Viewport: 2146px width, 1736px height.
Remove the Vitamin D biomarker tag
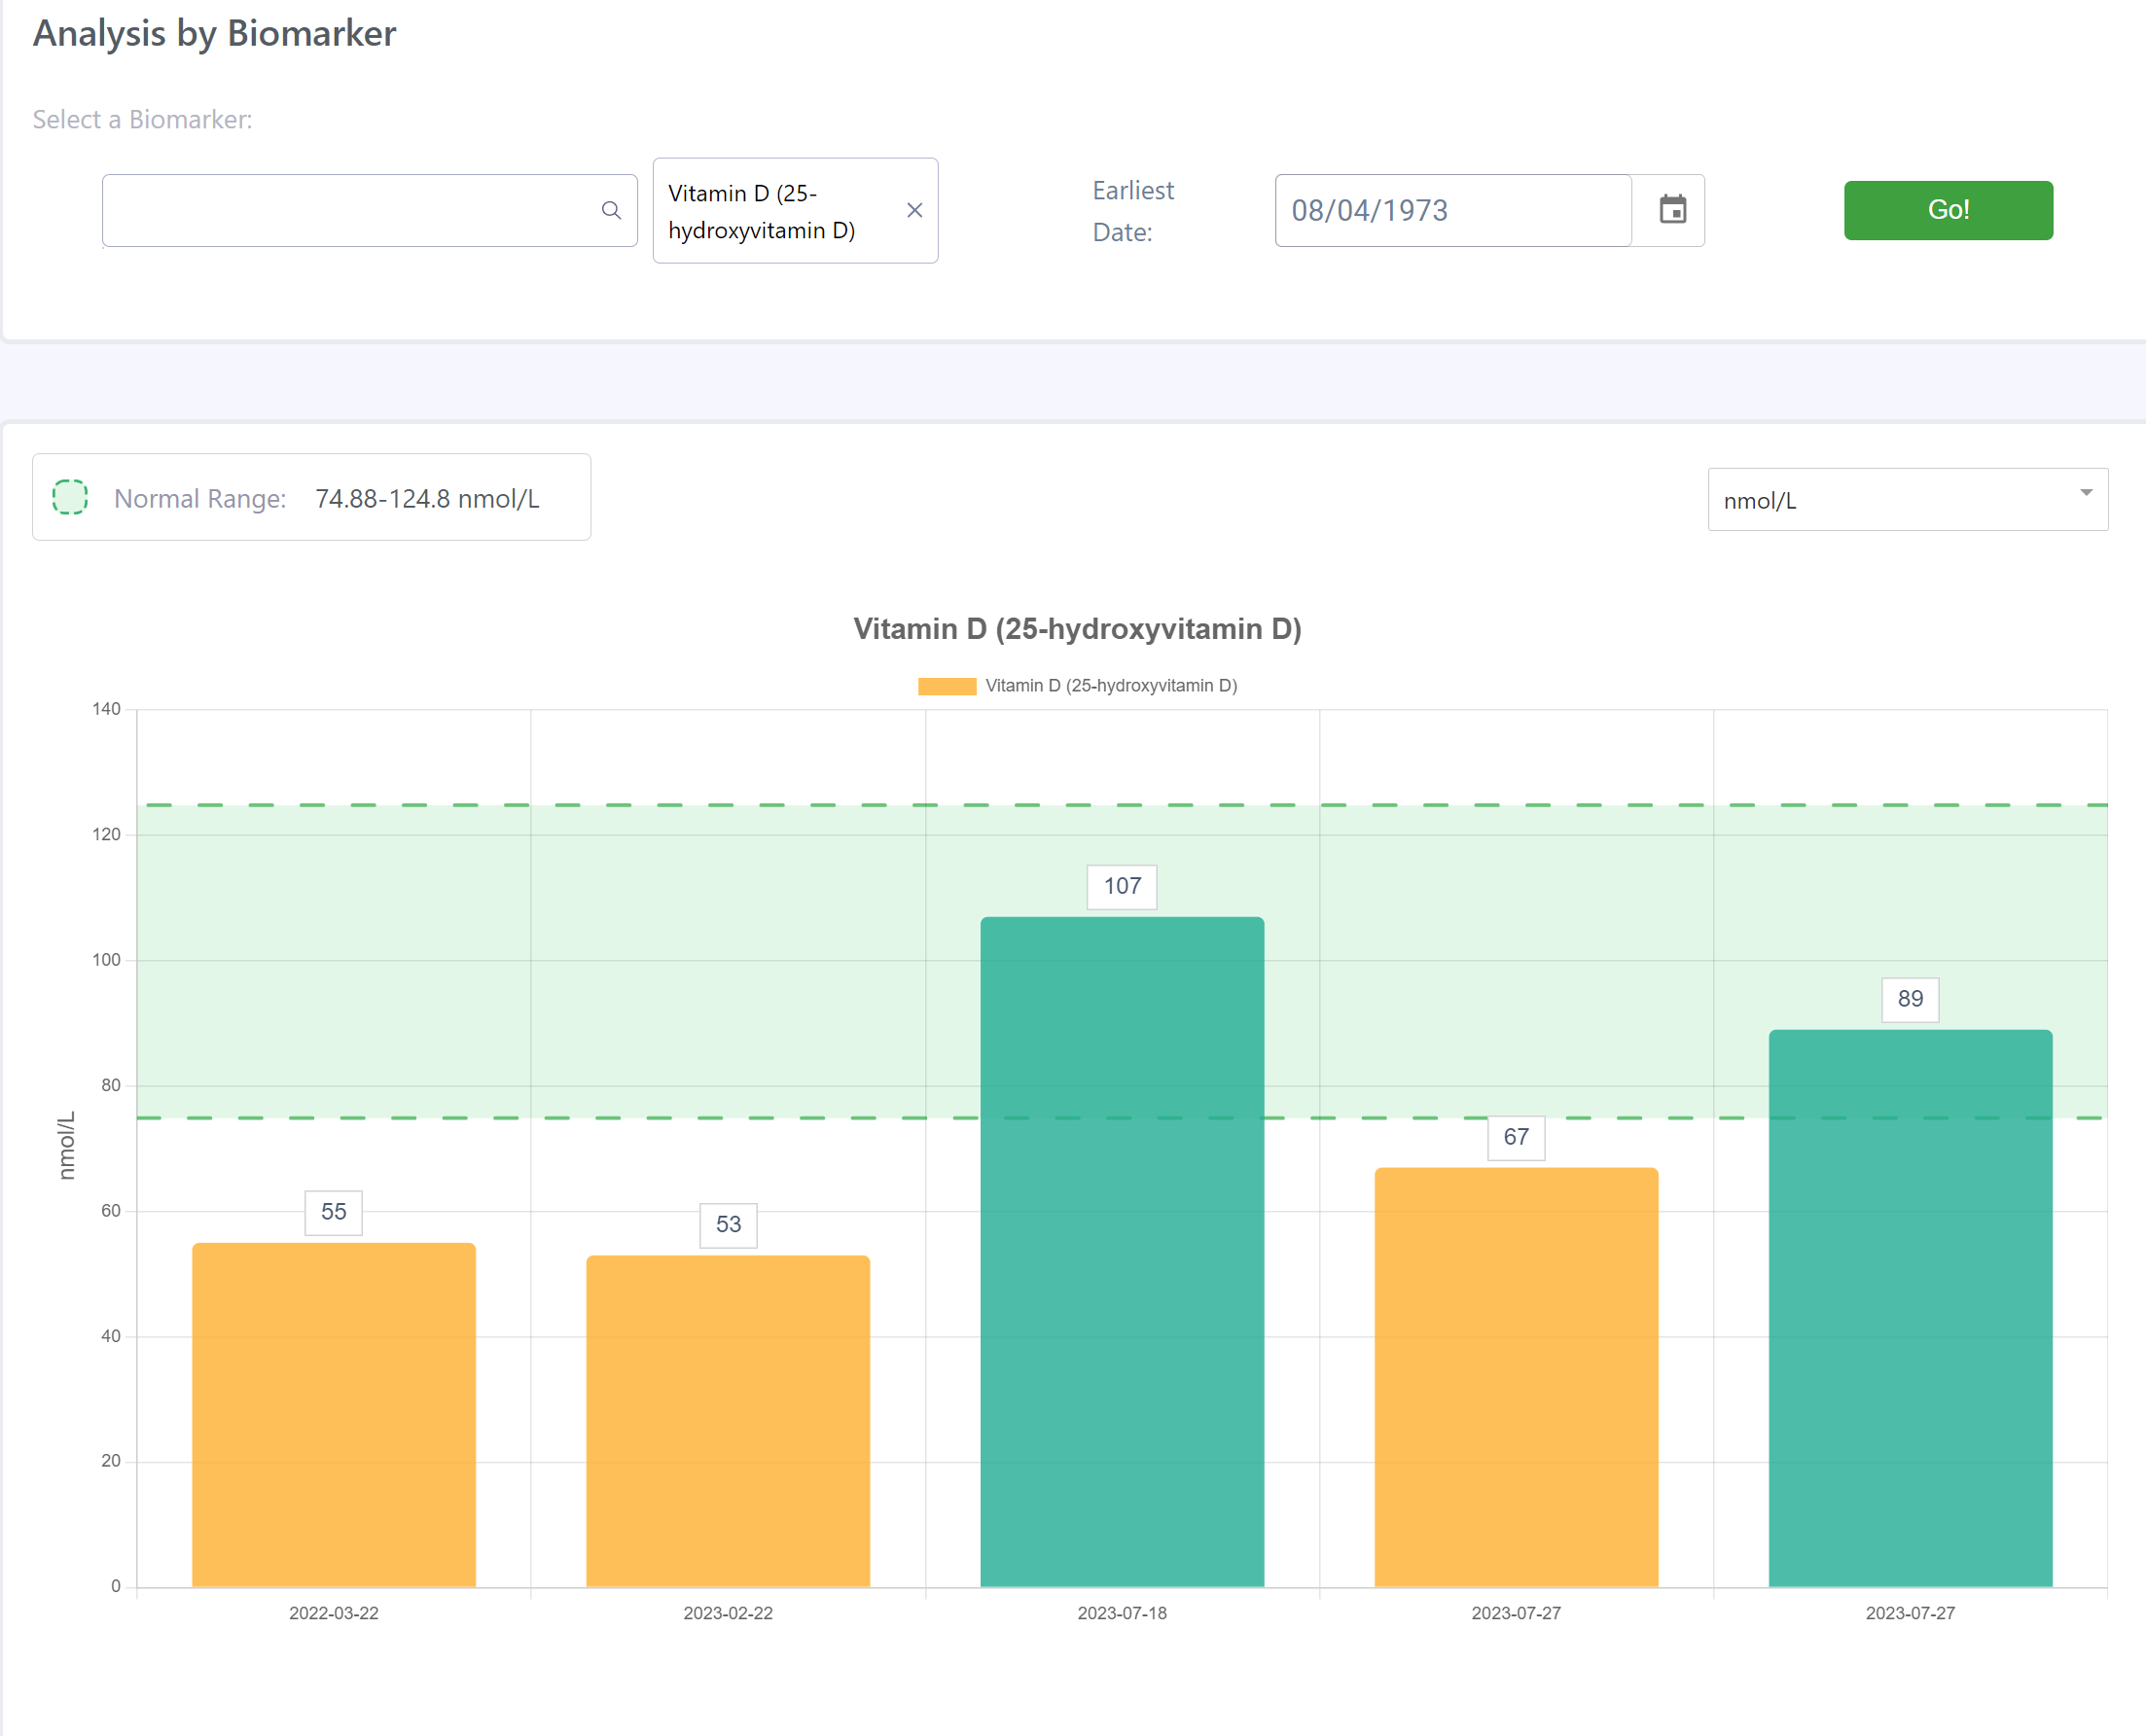coord(914,210)
